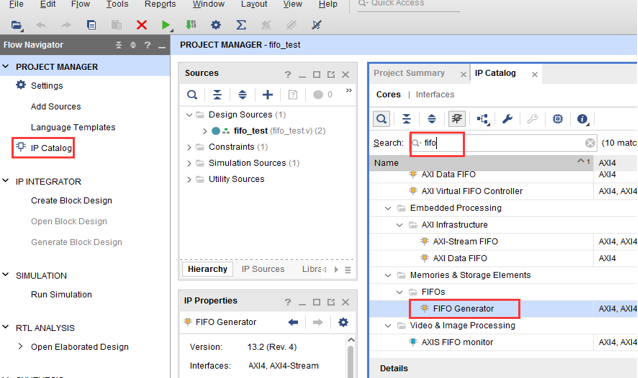Click the Sources toolbar overflow chevrons
Image resolution: width=638 pixels, height=378 pixels.
click(x=349, y=91)
